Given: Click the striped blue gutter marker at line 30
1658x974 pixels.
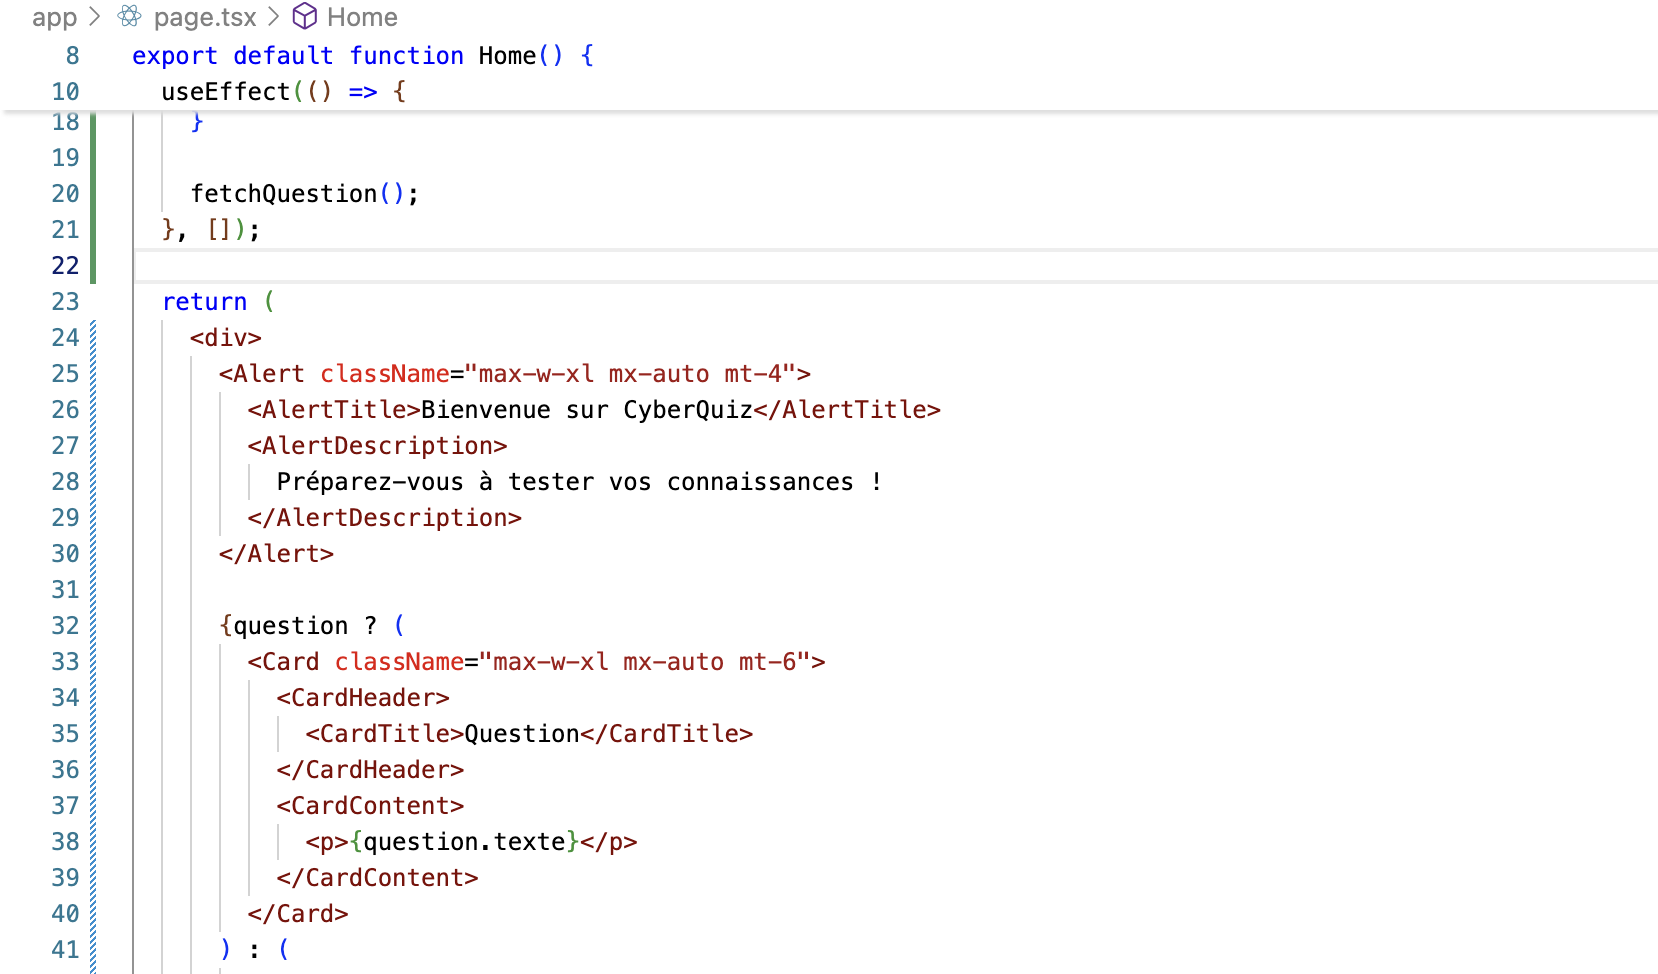Looking at the screenshot, I should click(x=93, y=554).
